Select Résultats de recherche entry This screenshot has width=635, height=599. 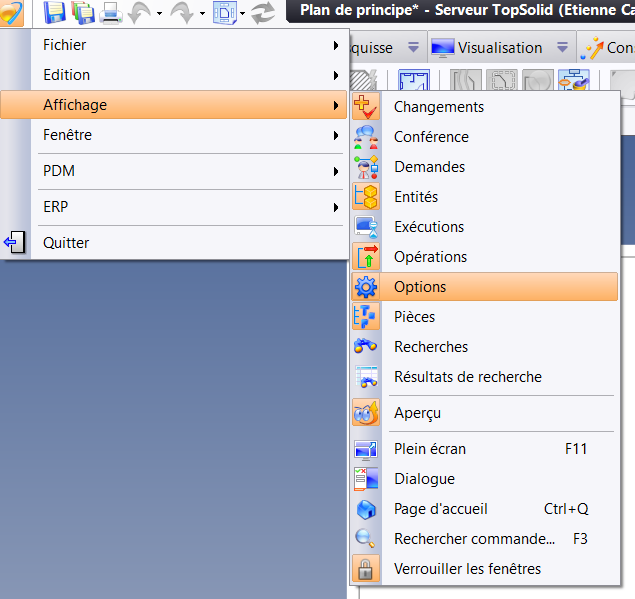click(485, 377)
